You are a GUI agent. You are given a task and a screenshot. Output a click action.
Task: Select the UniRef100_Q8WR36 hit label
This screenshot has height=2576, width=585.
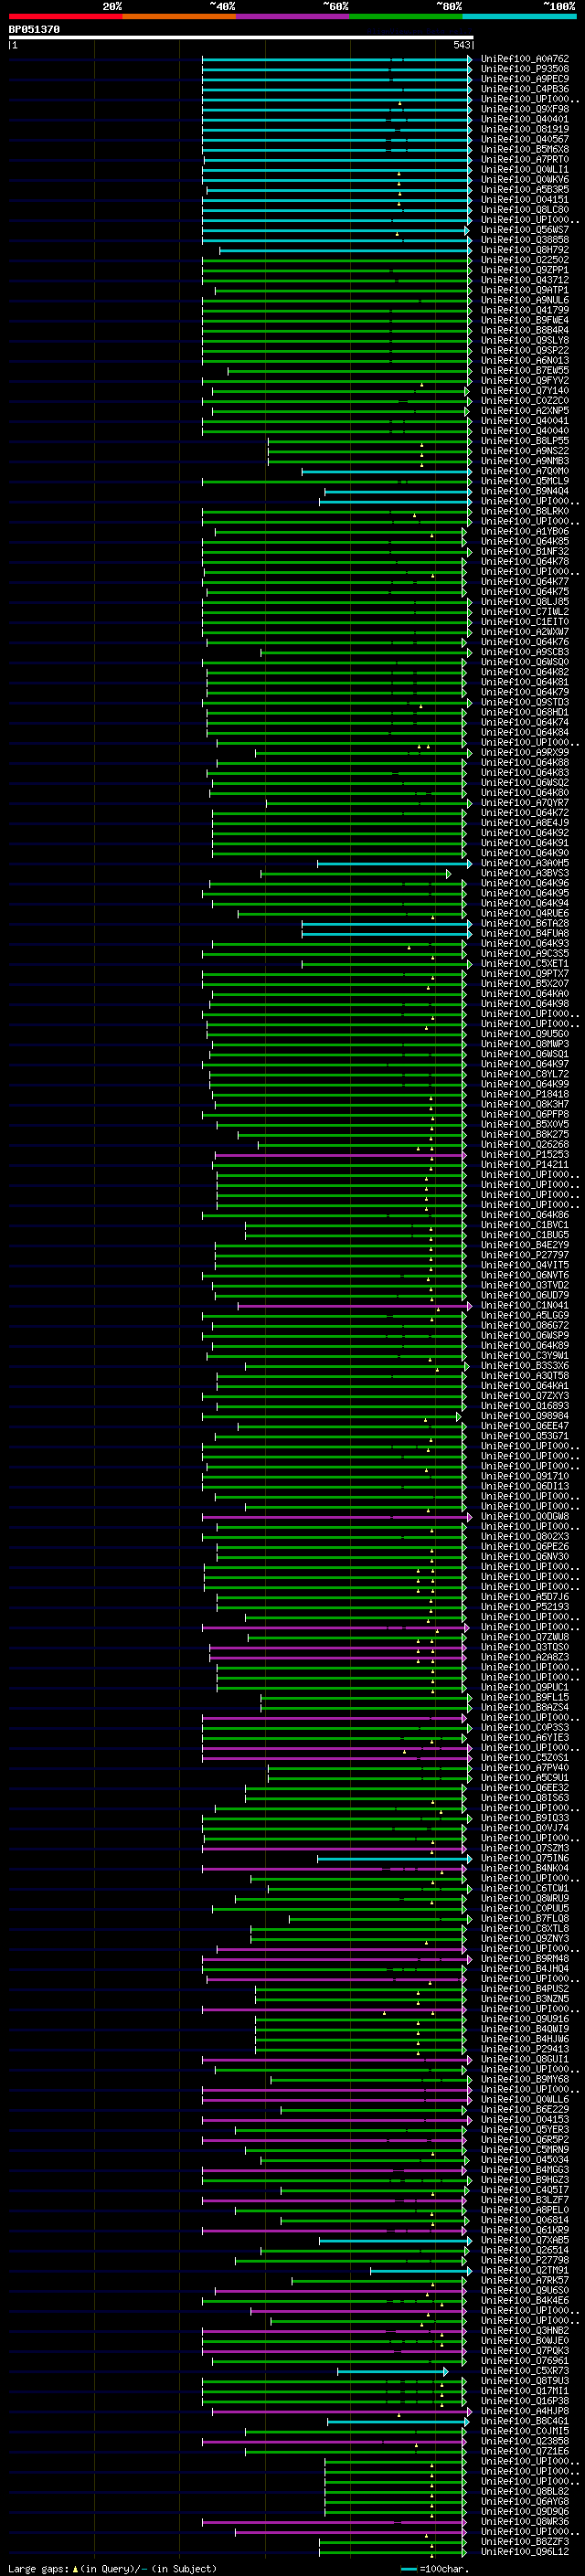(525, 2522)
